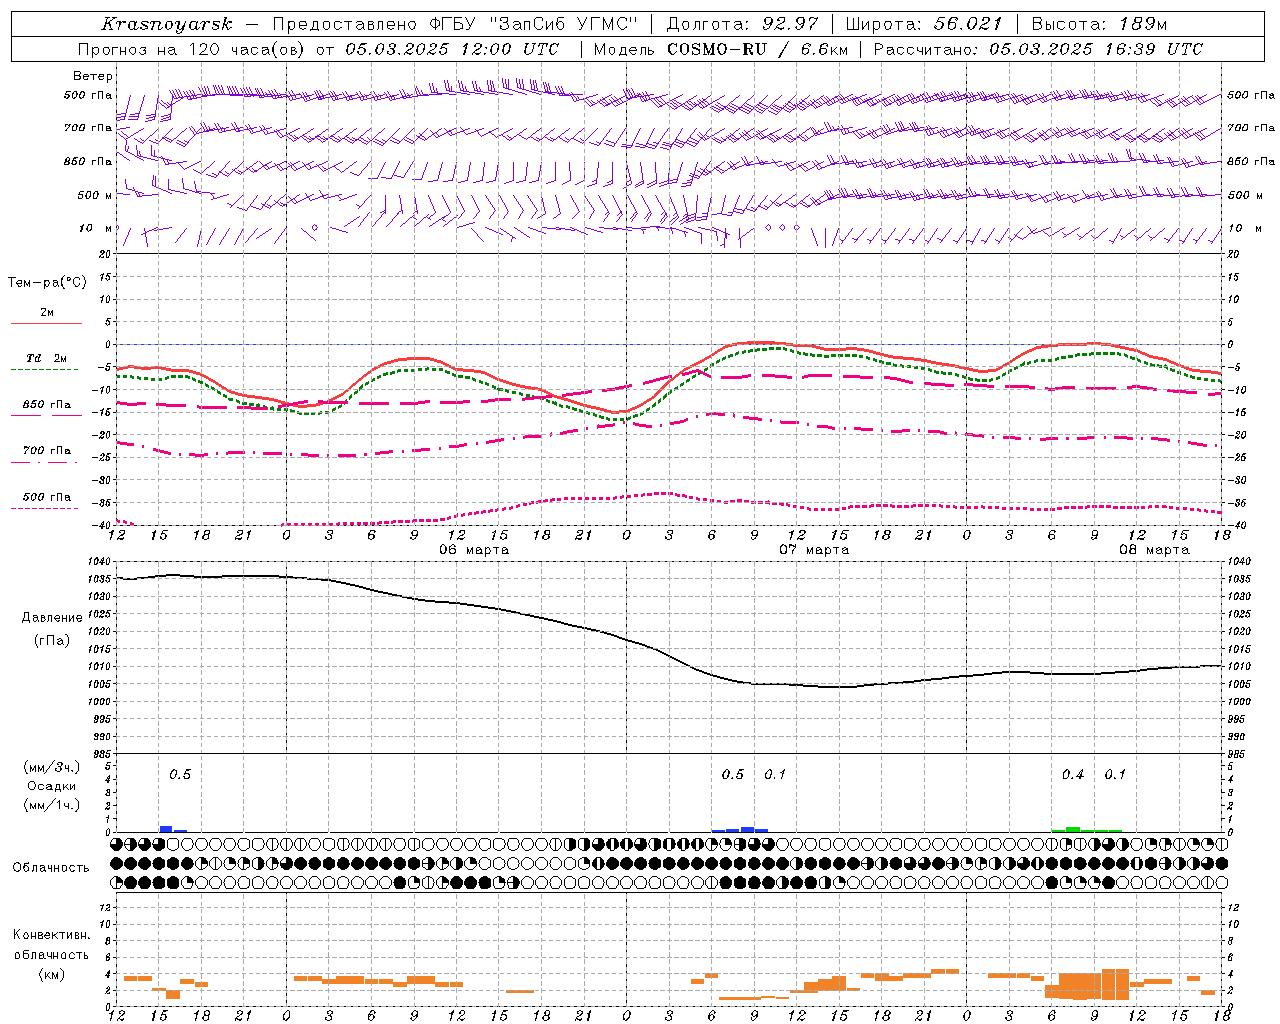Click the Krasnoyarsk station title
Screen dimensions: 1280x1024
[x=167, y=24]
